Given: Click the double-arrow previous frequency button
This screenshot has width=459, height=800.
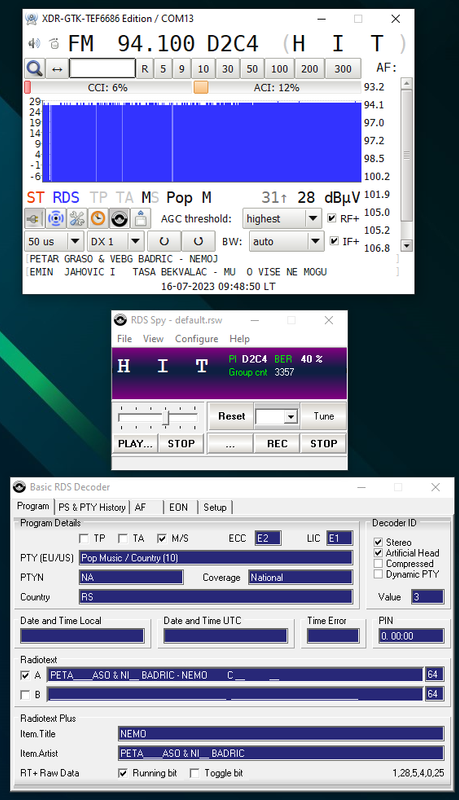Looking at the screenshot, I should click(57, 68).
